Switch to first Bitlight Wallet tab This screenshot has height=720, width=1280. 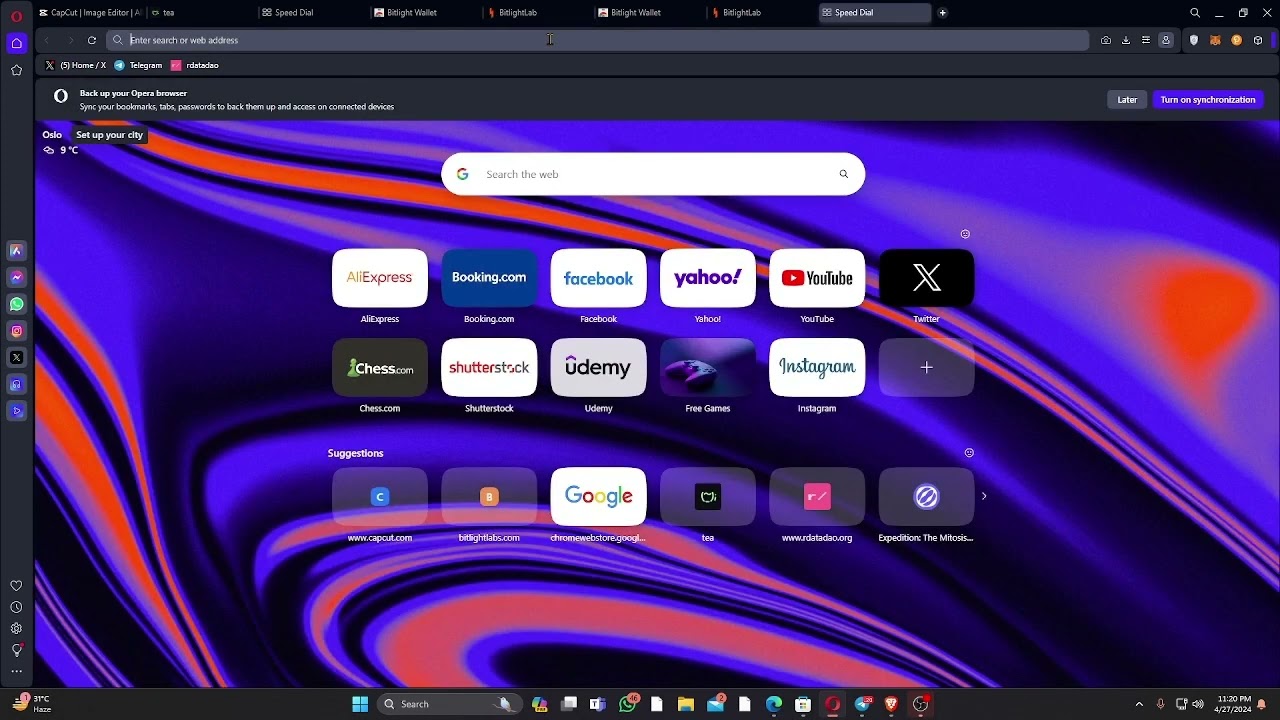[424, 13]
